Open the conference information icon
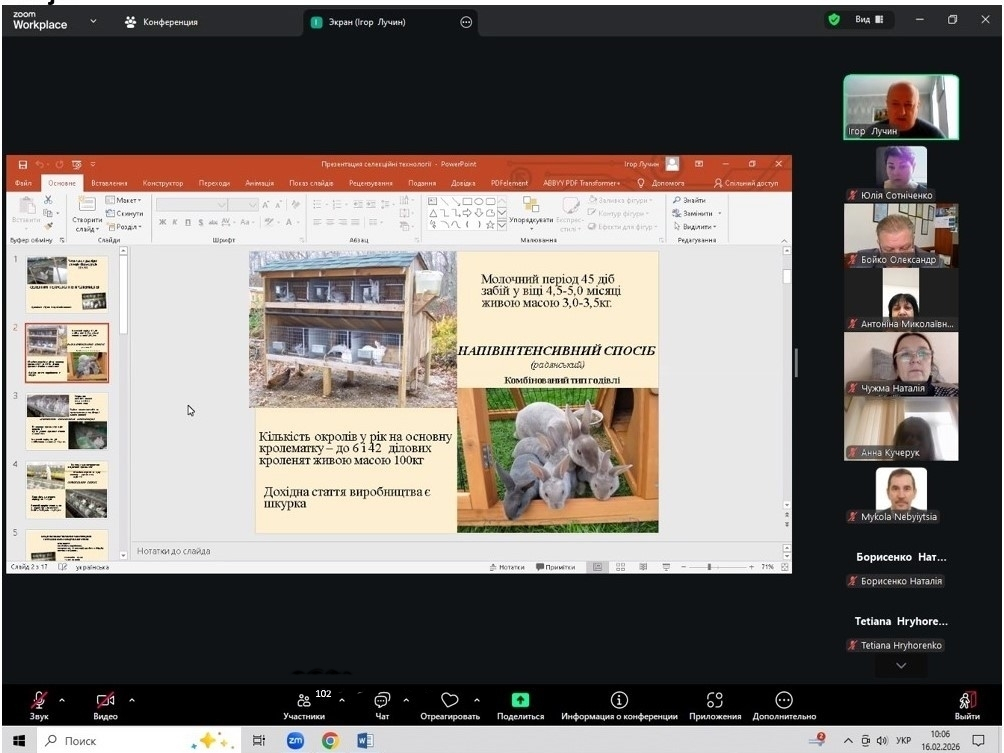 tap(619, 701)
